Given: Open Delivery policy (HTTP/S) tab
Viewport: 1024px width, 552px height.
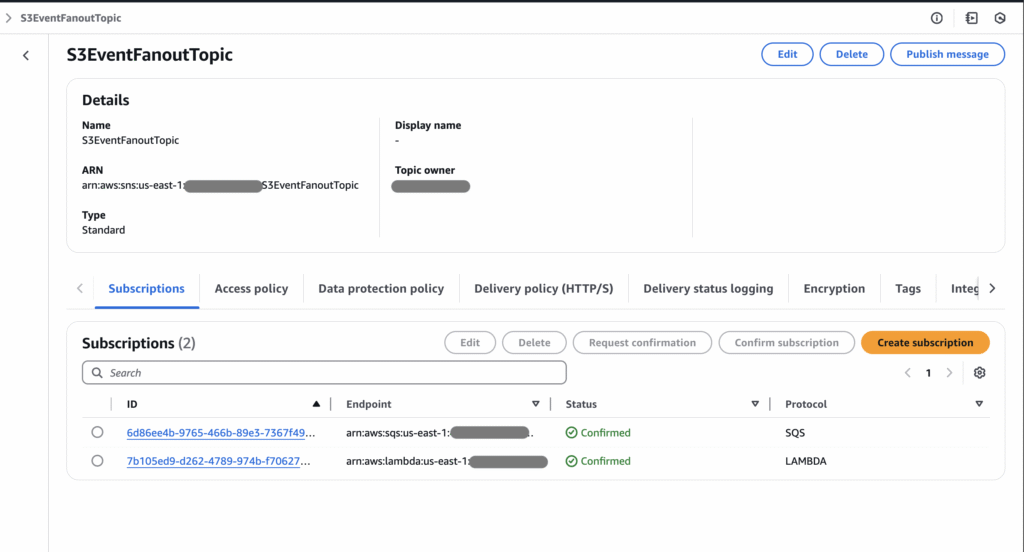Looking at the screenshot, I should (x=543, y=289).
